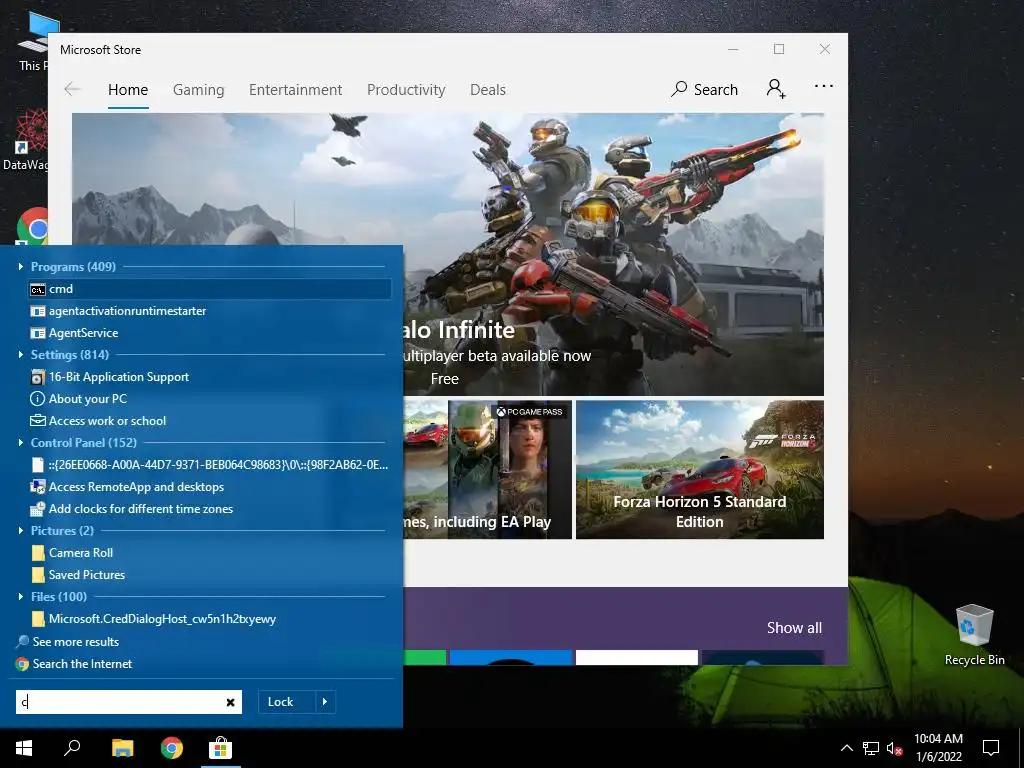Open the power options arrow beside Lock

pyautogui.click(x=325, y=702)
